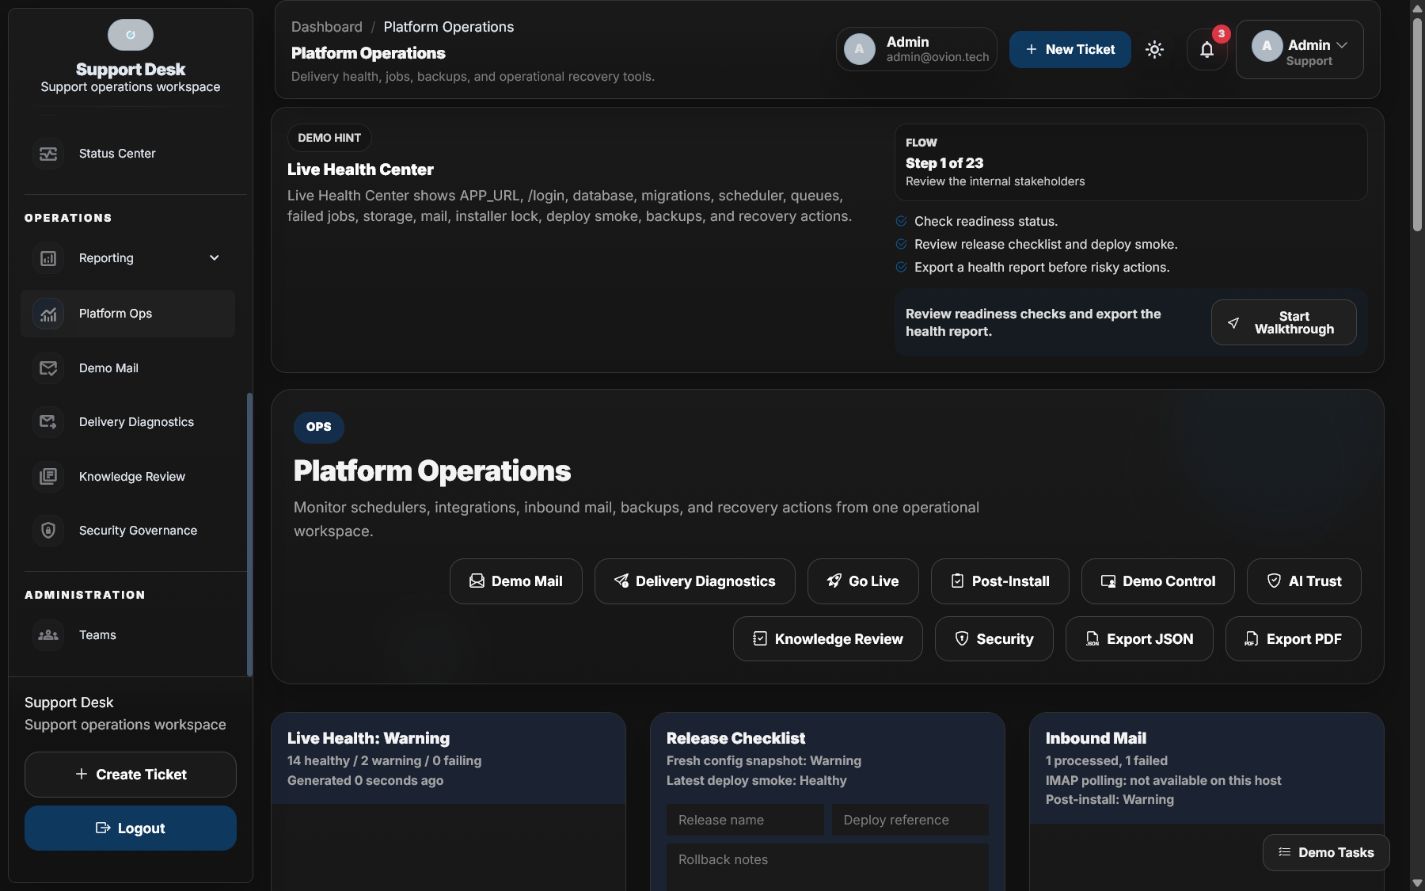
Task: Click the Admin Support avatar in header
Action: (x=1267, y=46)
